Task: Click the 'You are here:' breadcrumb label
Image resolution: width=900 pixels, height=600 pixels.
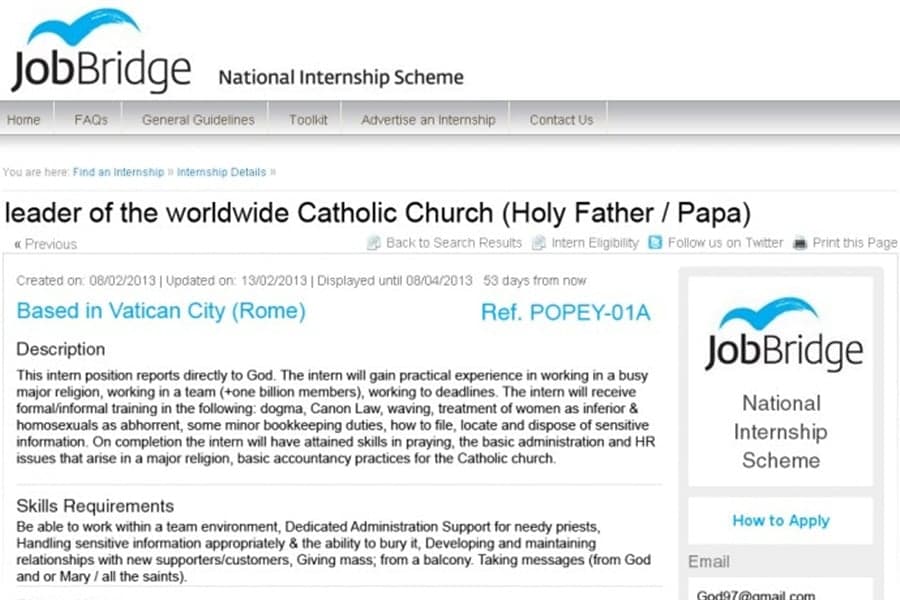Action: pos(36,172)
